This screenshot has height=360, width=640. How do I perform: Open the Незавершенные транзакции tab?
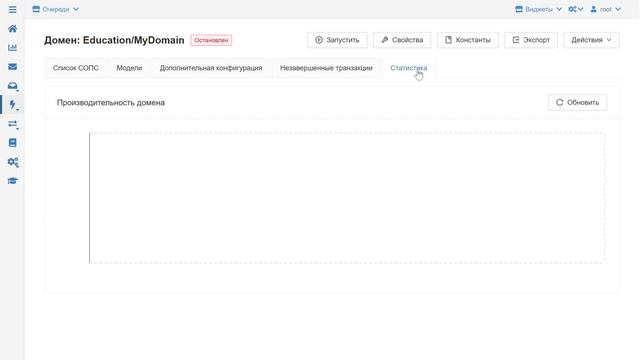(x=326, y=68)
